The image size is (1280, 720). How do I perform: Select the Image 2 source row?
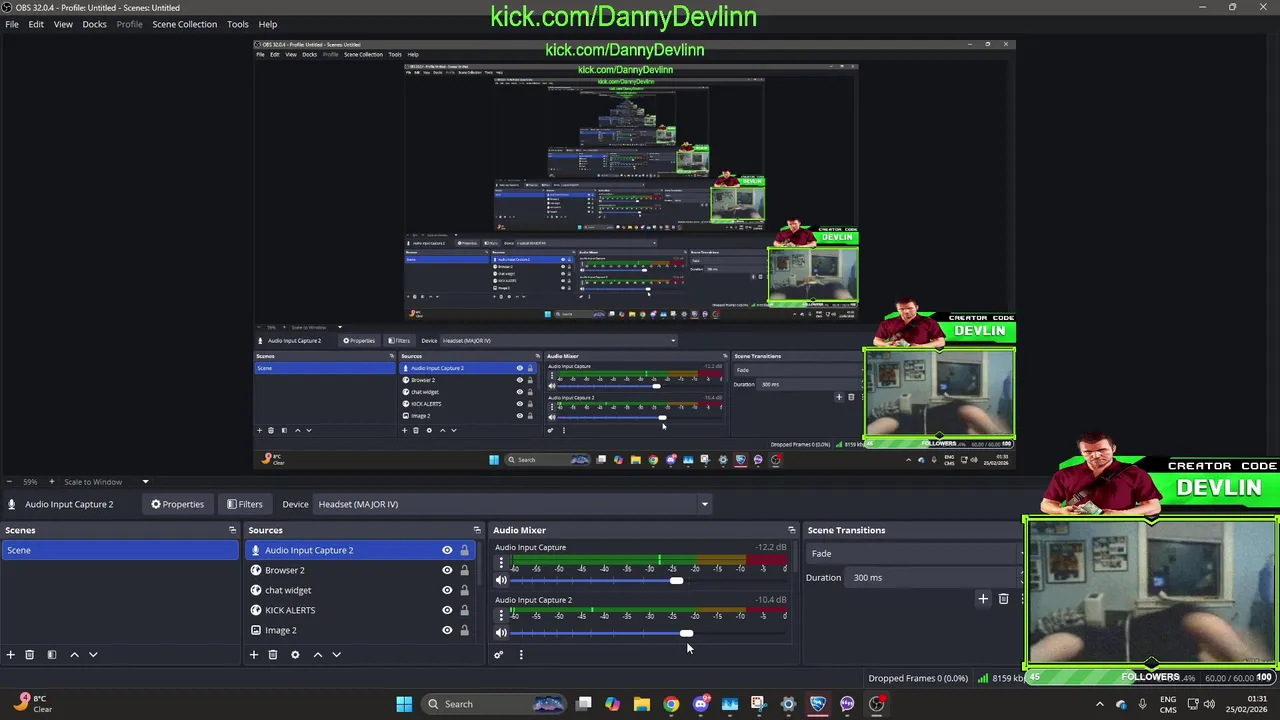coord(362,630)
